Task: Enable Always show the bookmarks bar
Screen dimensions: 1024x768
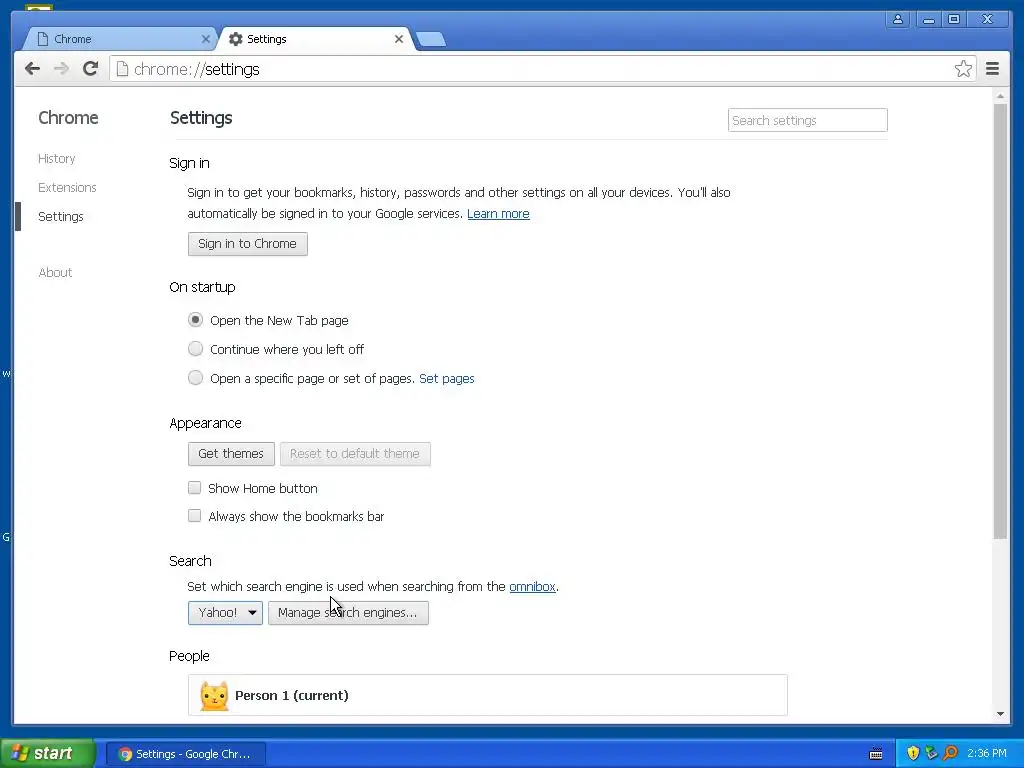Action: 195,516
